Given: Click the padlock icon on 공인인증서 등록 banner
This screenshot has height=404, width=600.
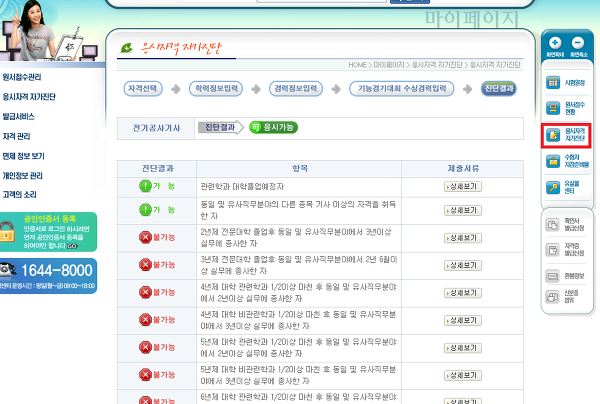Looking at the screenshot, I should 7,232.
